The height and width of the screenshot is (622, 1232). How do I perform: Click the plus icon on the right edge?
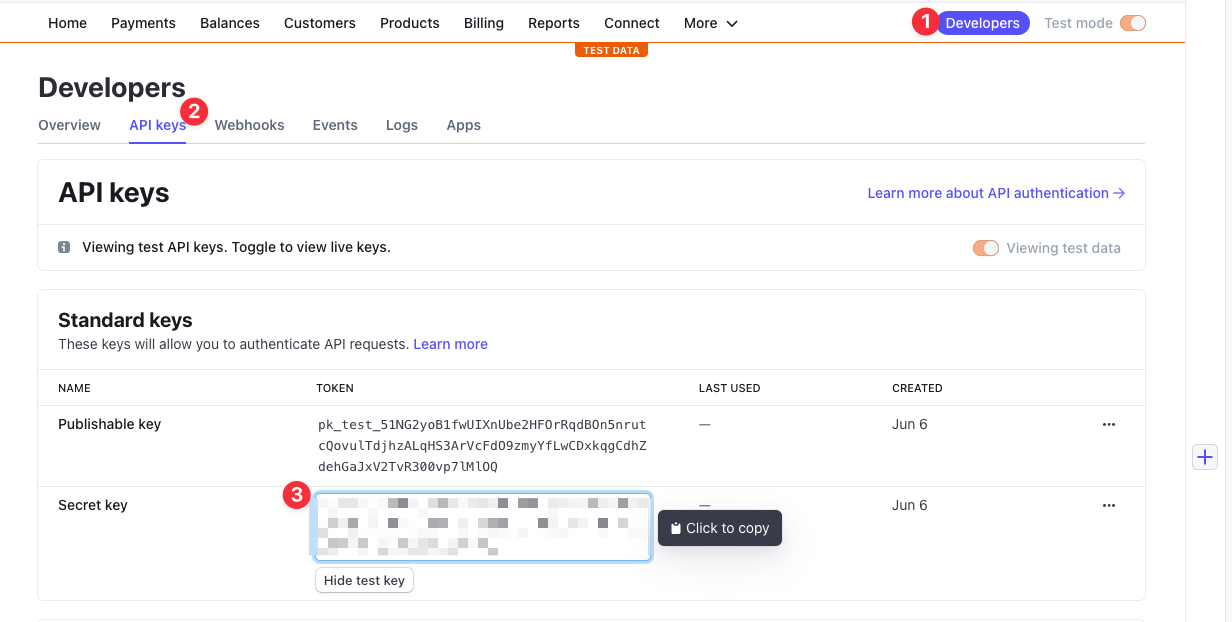point(1205,457)
